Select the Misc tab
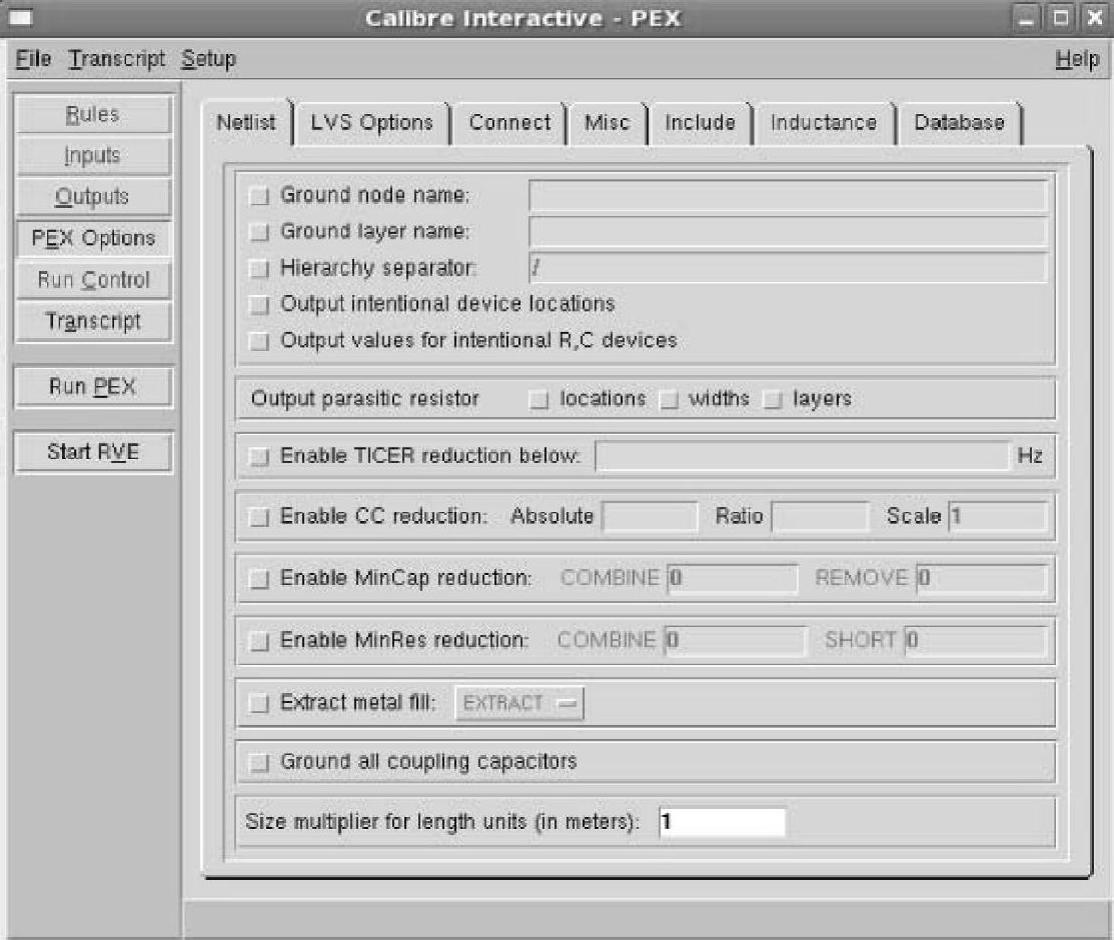Viewport: 1114px width, 940px height. (607, 123)
